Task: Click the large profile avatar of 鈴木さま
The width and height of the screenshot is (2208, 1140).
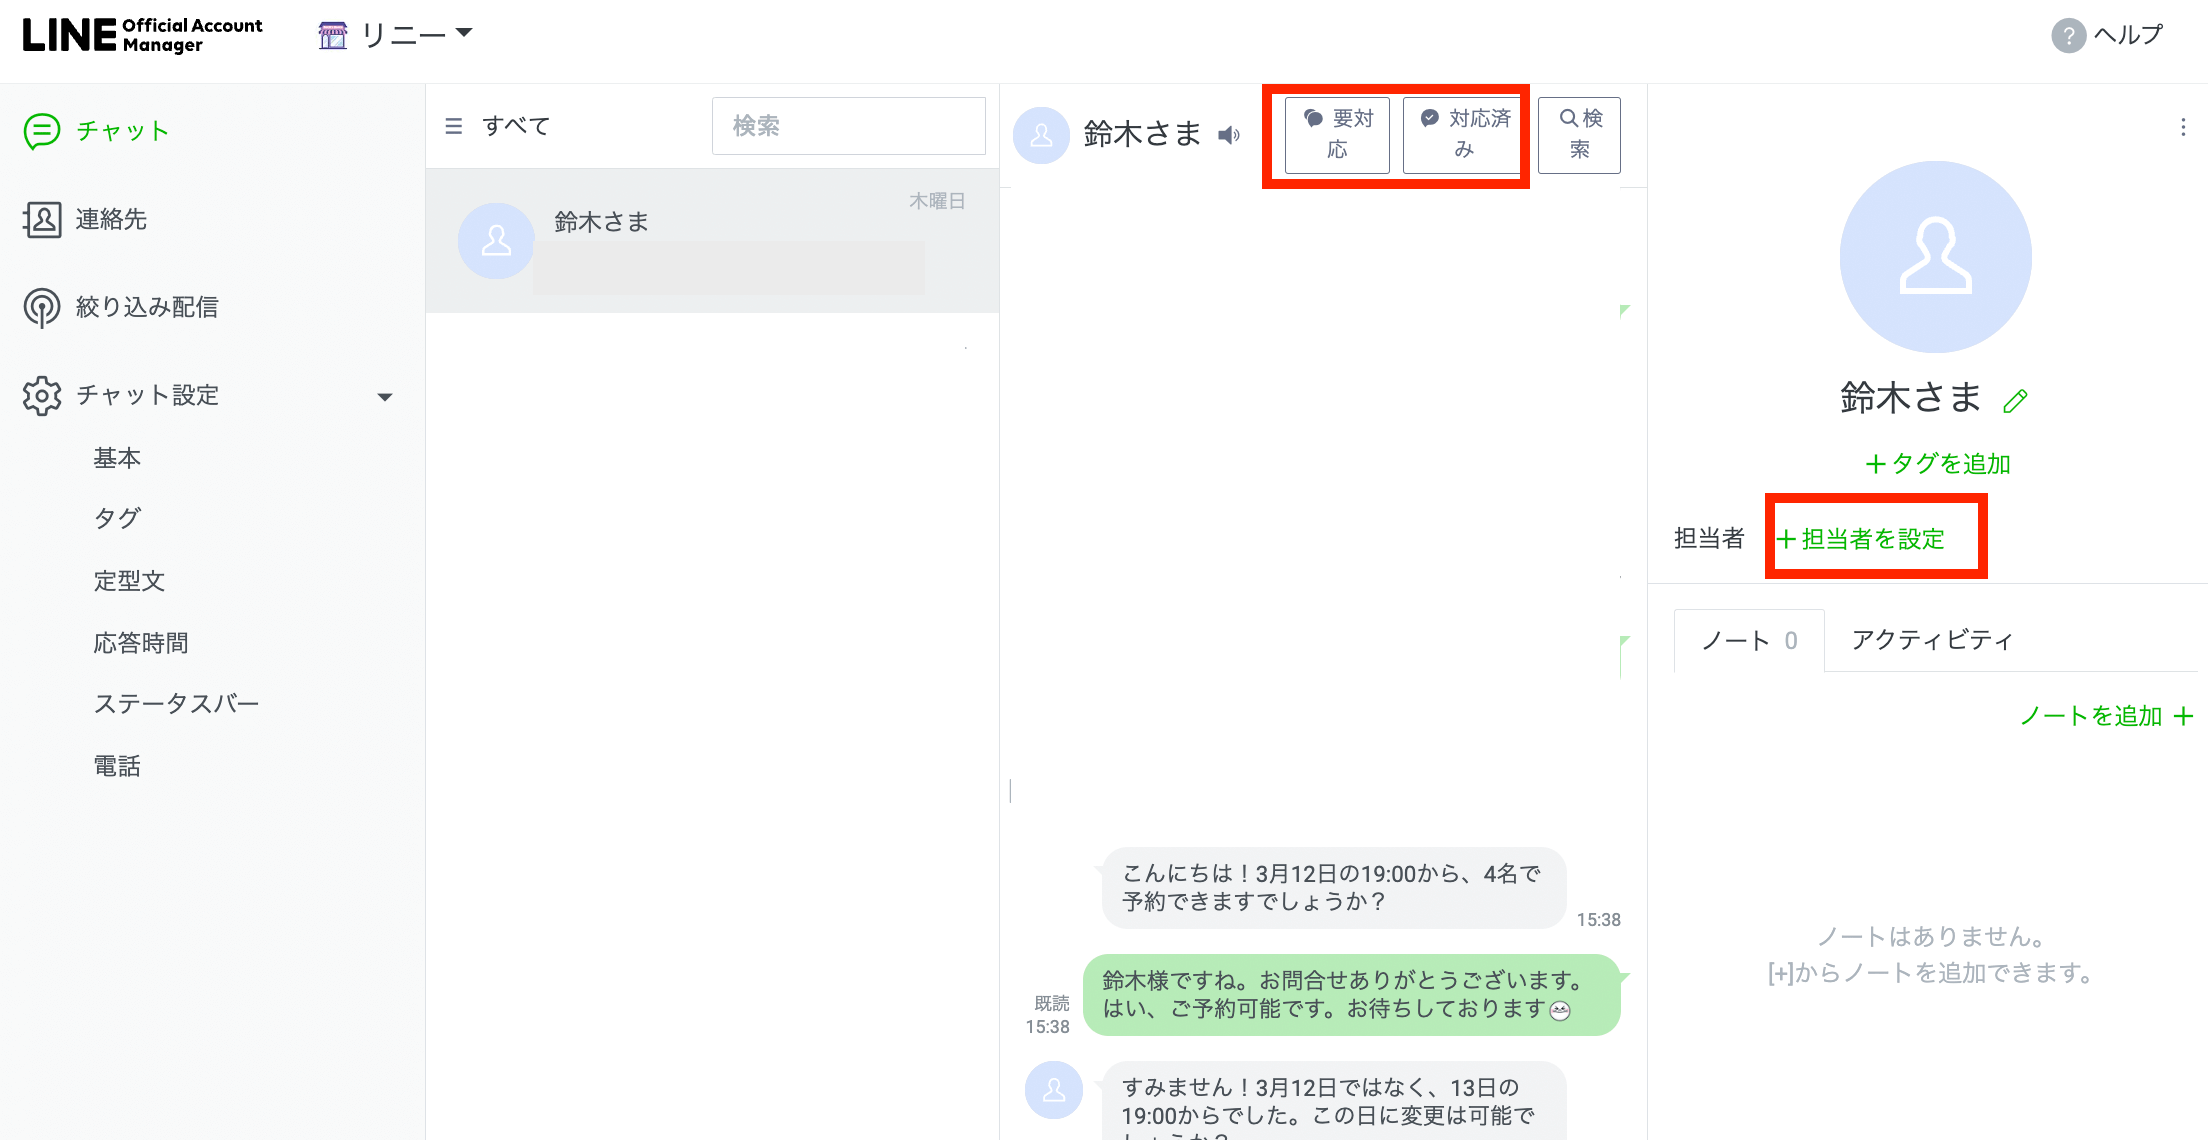Action: [x=1935, y=257]
